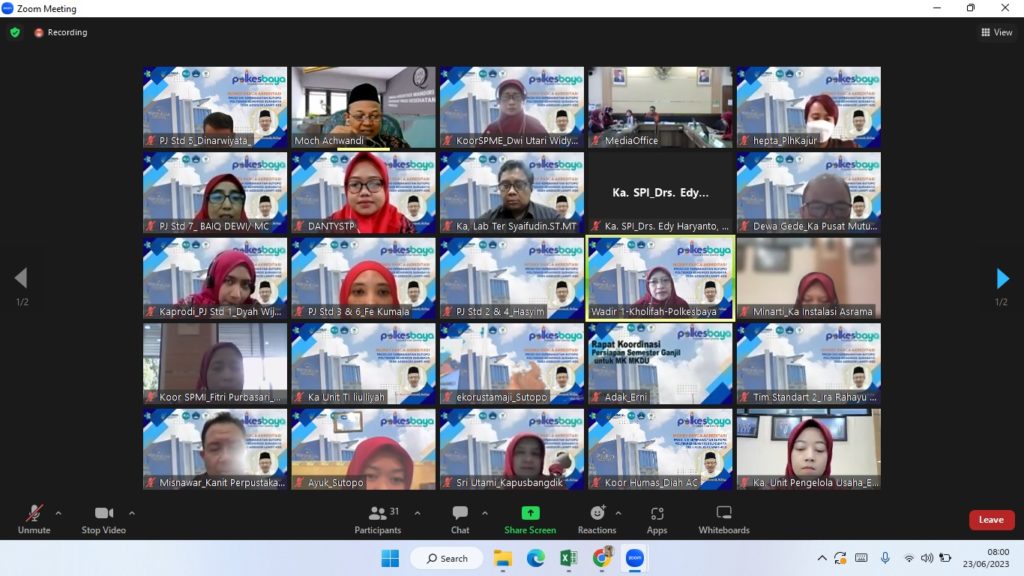This screenshot has width=1024, height=576.
Task: Select MediaOffice video tile
Action: point(660,107)
